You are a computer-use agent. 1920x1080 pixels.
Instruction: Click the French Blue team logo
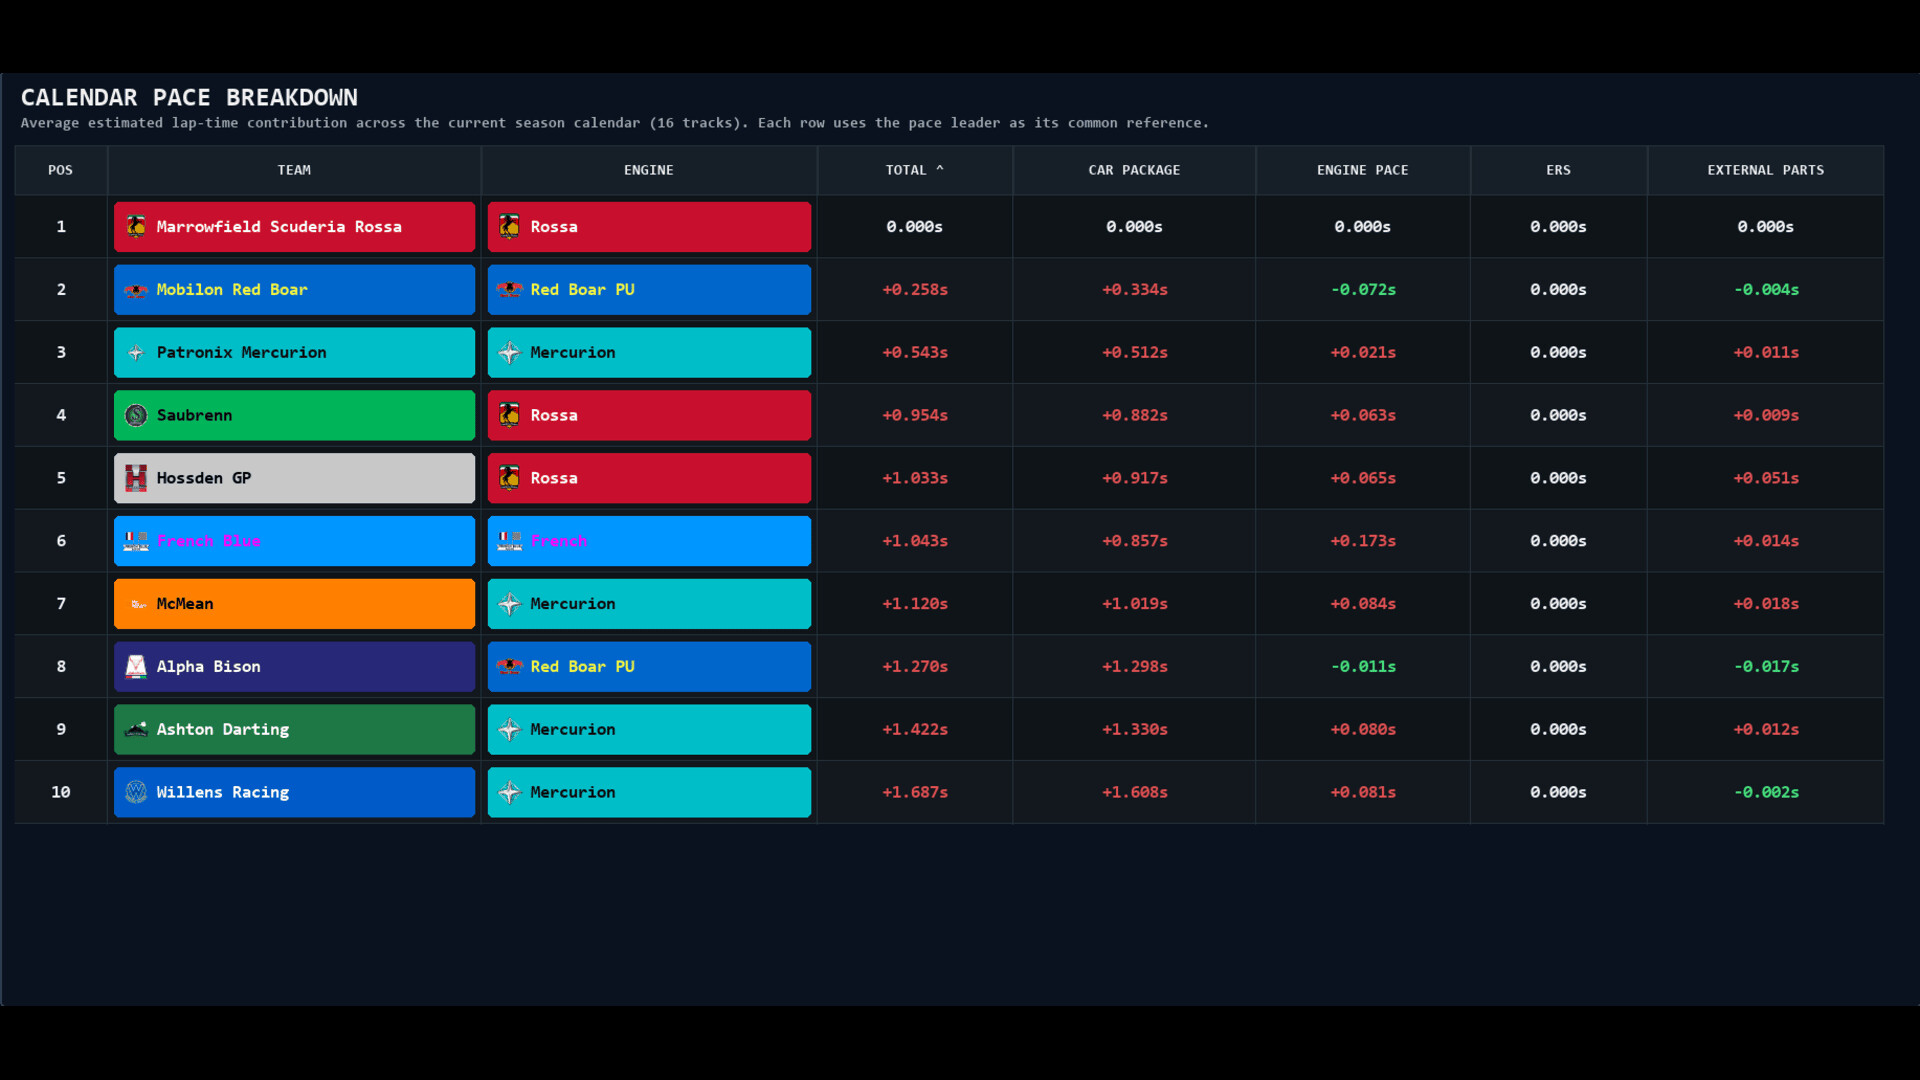coord(136,541)
